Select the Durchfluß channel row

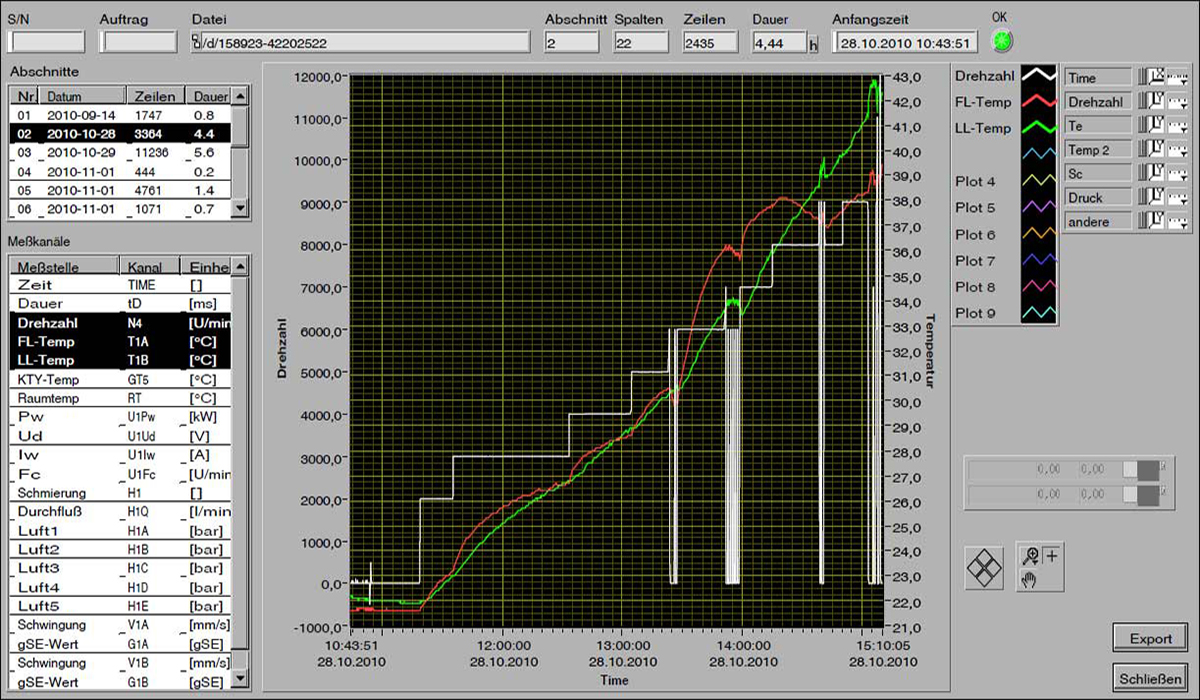click(x=120, y=511)
